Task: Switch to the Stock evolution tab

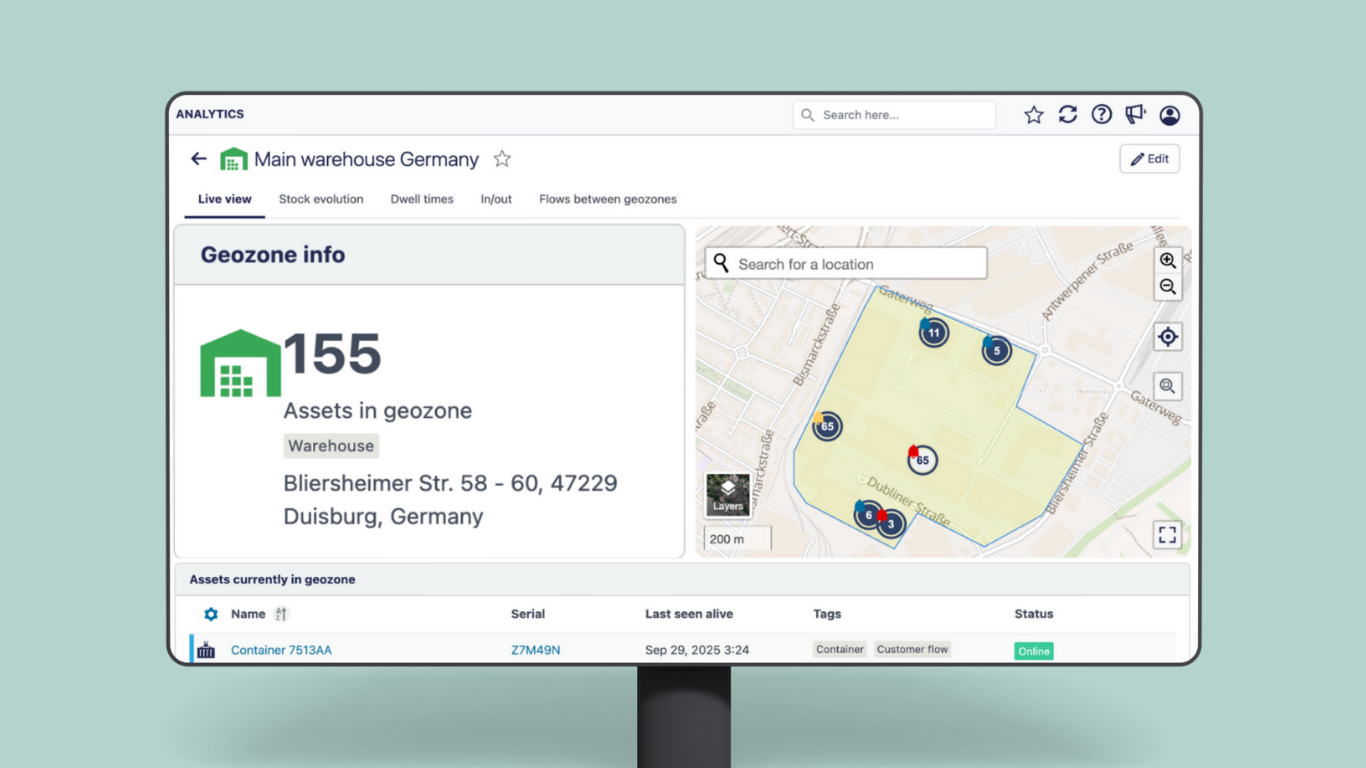Action: [321, 199]
